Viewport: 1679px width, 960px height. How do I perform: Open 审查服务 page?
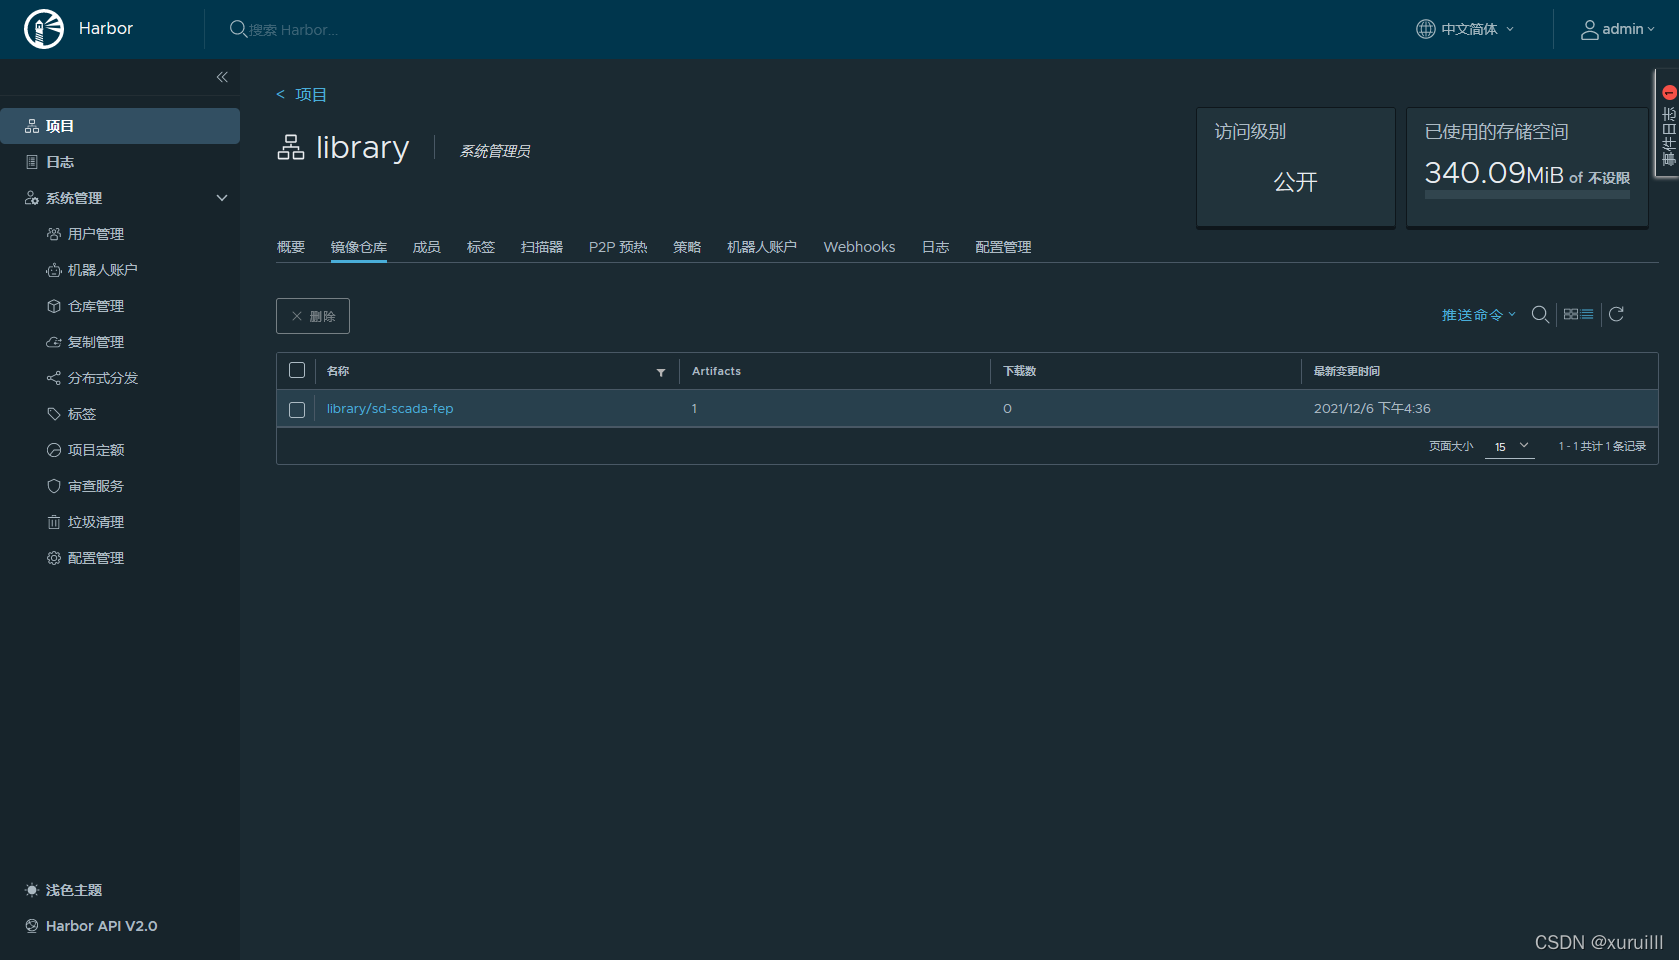tap(96, 486)
